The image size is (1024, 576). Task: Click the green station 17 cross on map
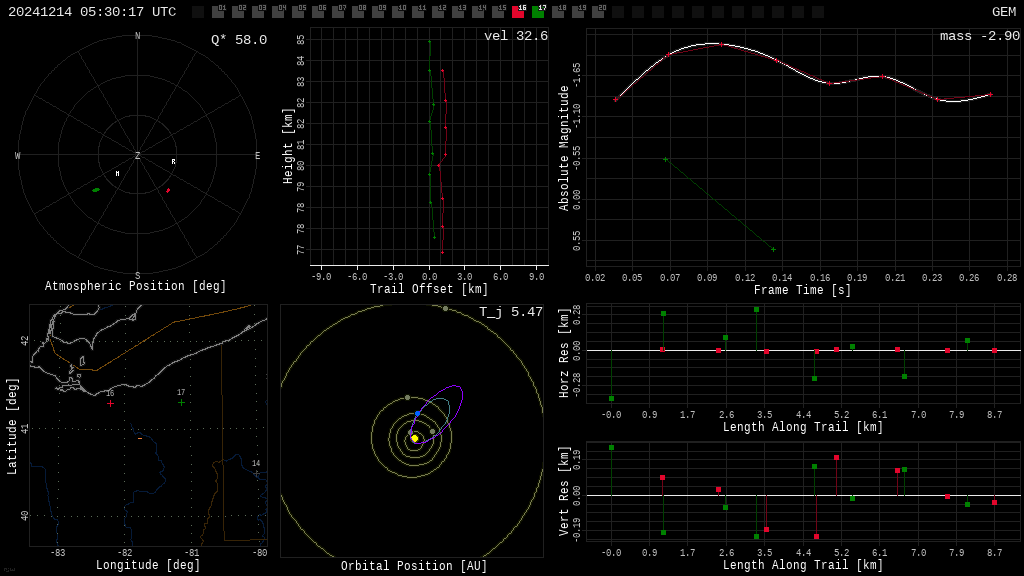pos(181,402)
